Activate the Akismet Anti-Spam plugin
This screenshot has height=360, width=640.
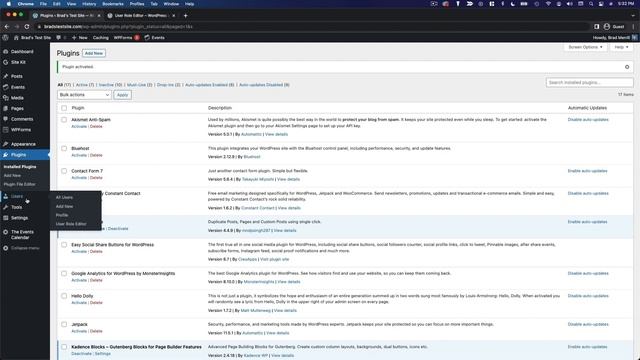tap(79, 127)
